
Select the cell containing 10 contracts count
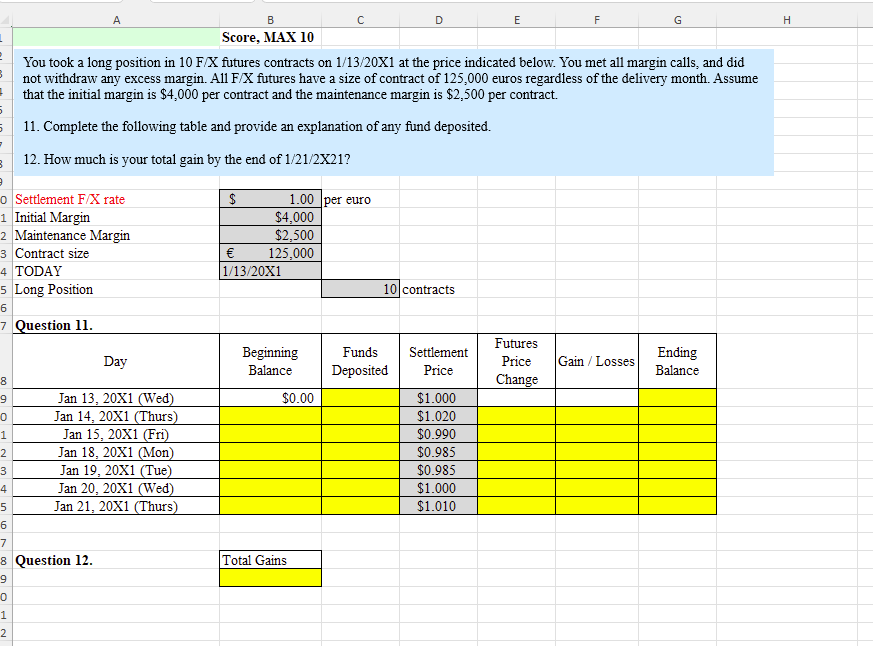tap(360, 289)
